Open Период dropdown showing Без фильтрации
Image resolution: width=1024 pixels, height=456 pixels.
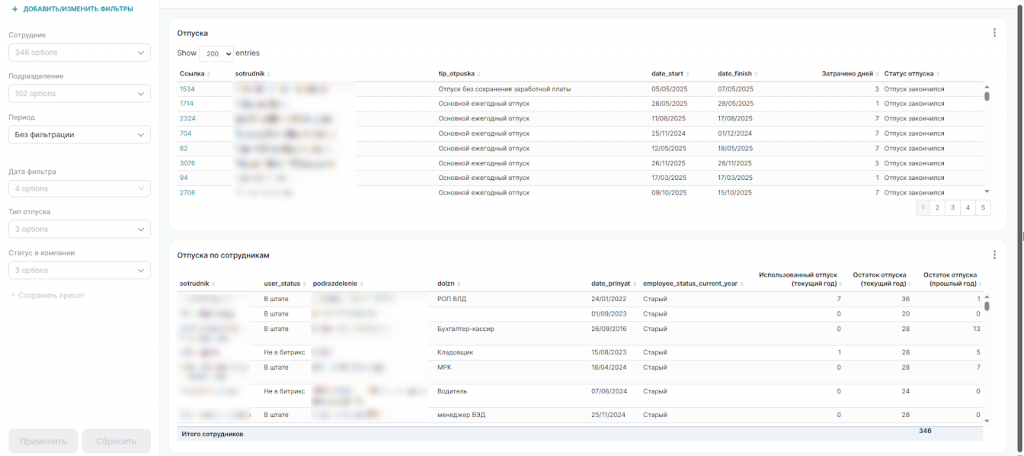point(79,134)
